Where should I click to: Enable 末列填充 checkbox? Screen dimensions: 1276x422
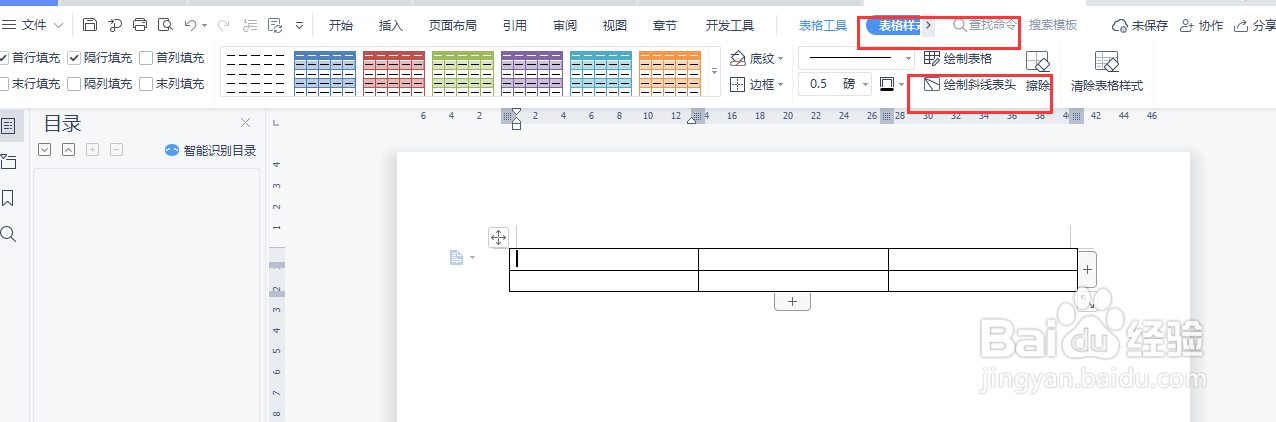click(x=147, y=84)
